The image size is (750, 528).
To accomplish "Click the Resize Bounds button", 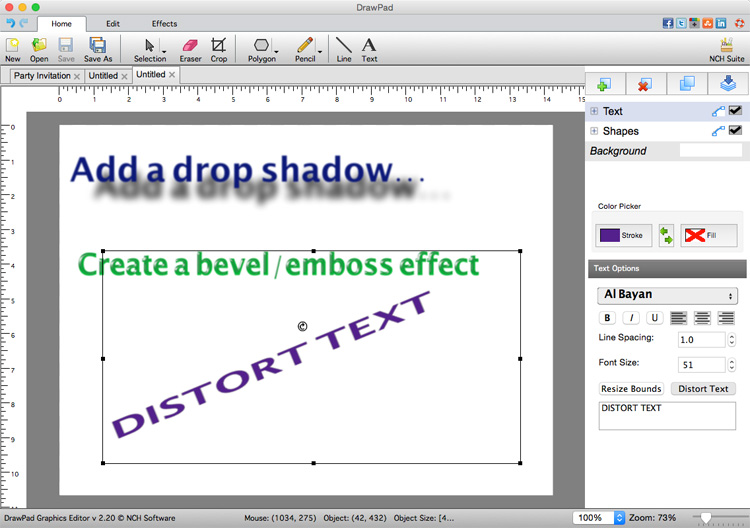I will coord(630,388).
